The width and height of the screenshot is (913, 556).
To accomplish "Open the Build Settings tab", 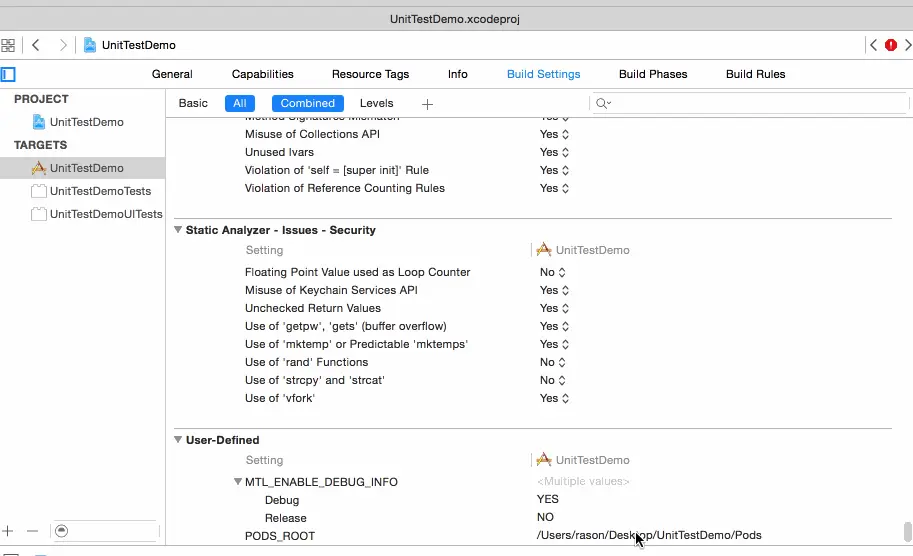I will tap(543, 74).
